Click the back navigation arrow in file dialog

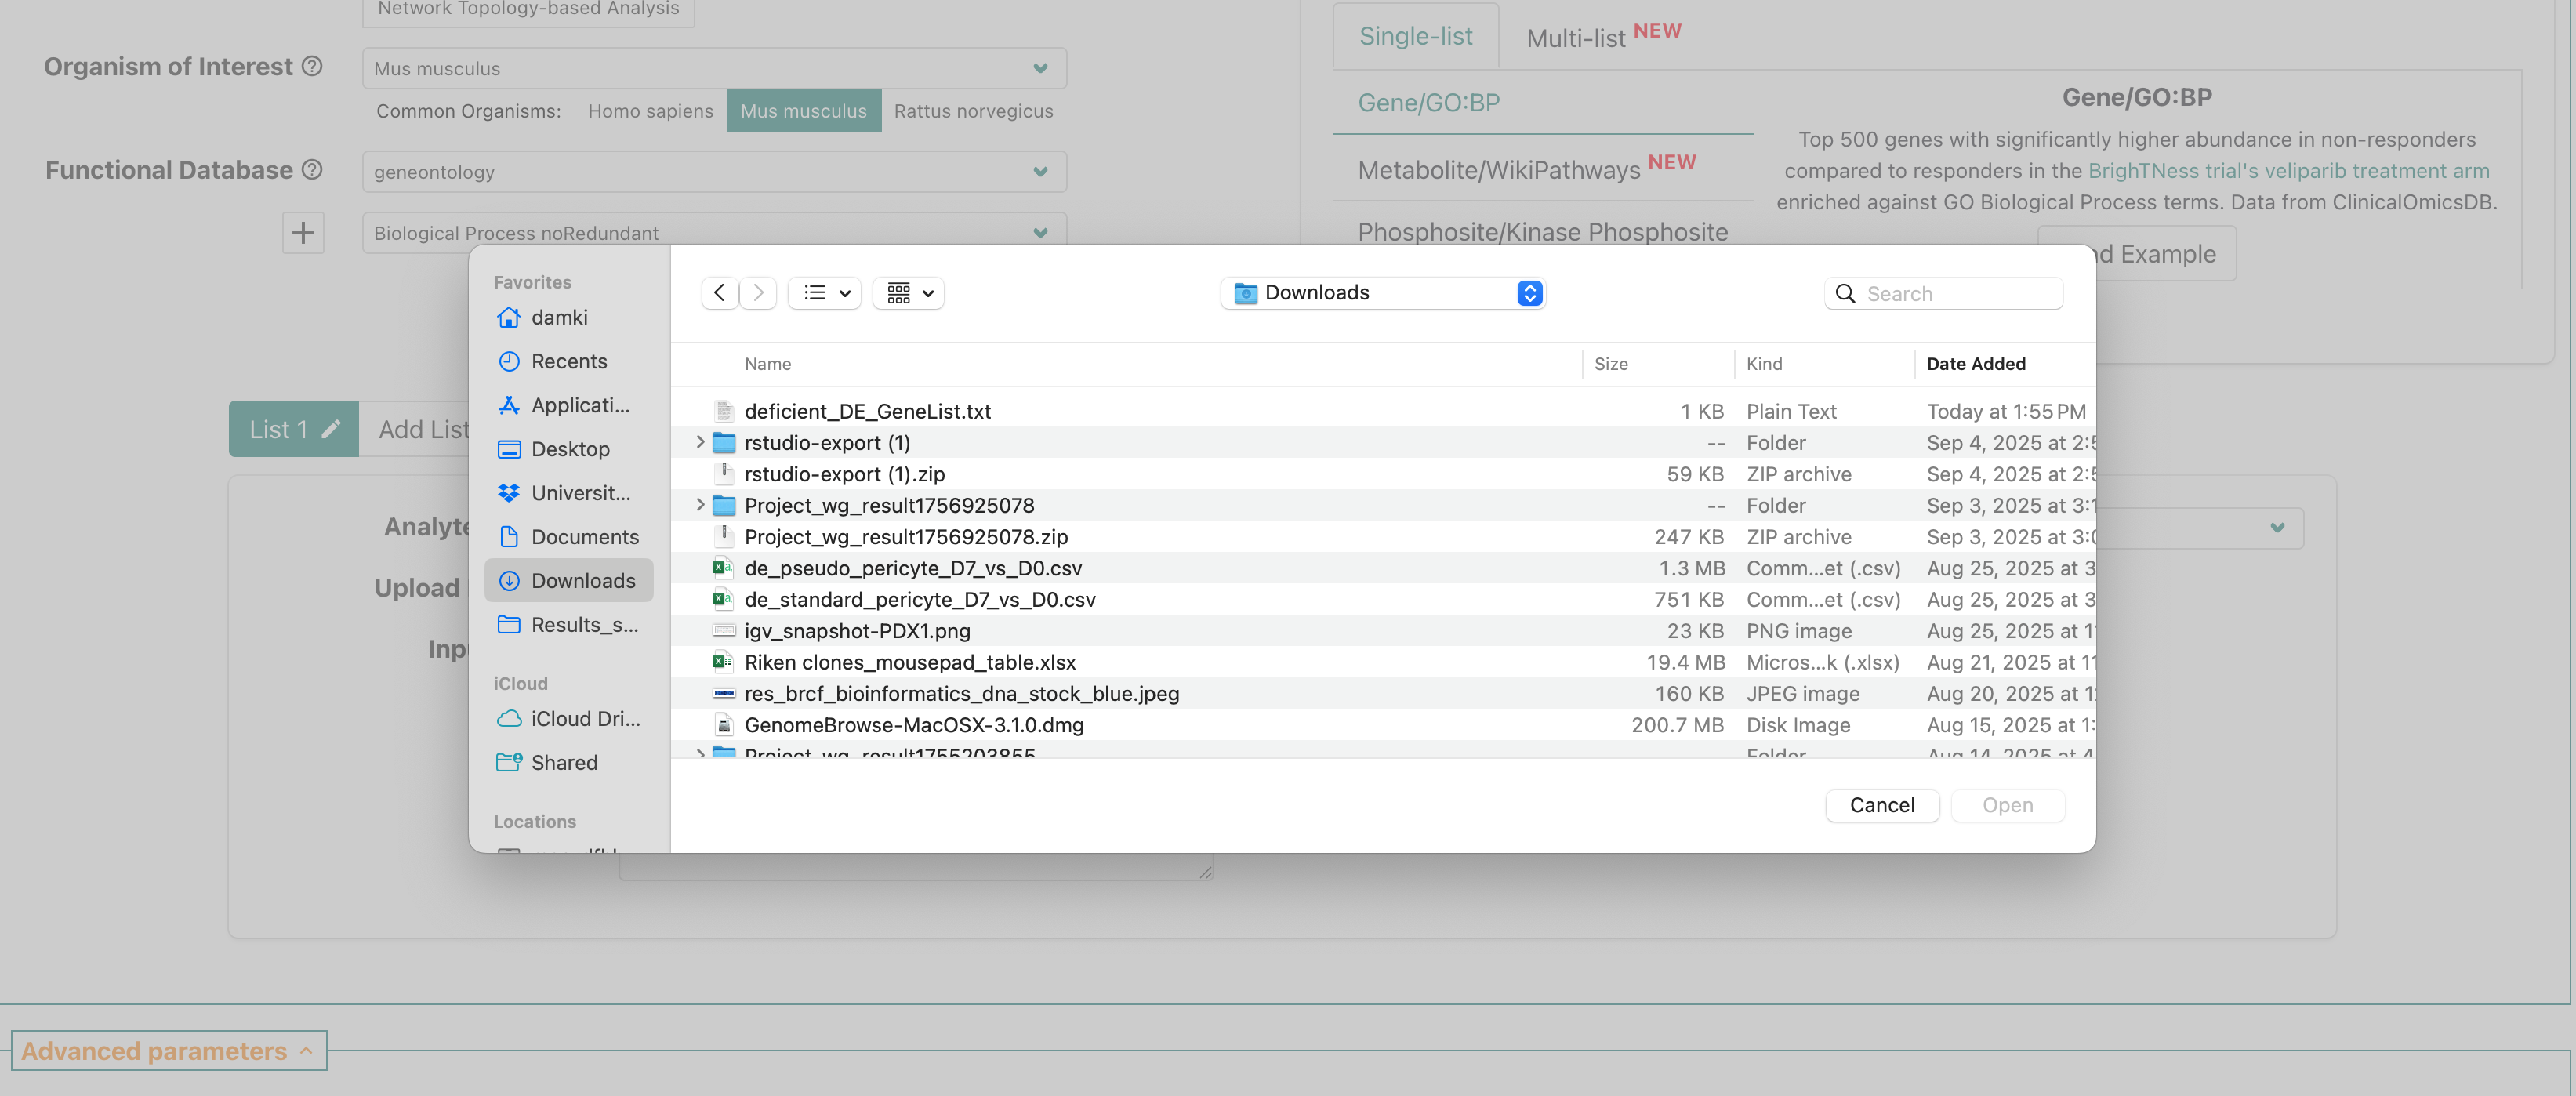pos(719,293)
